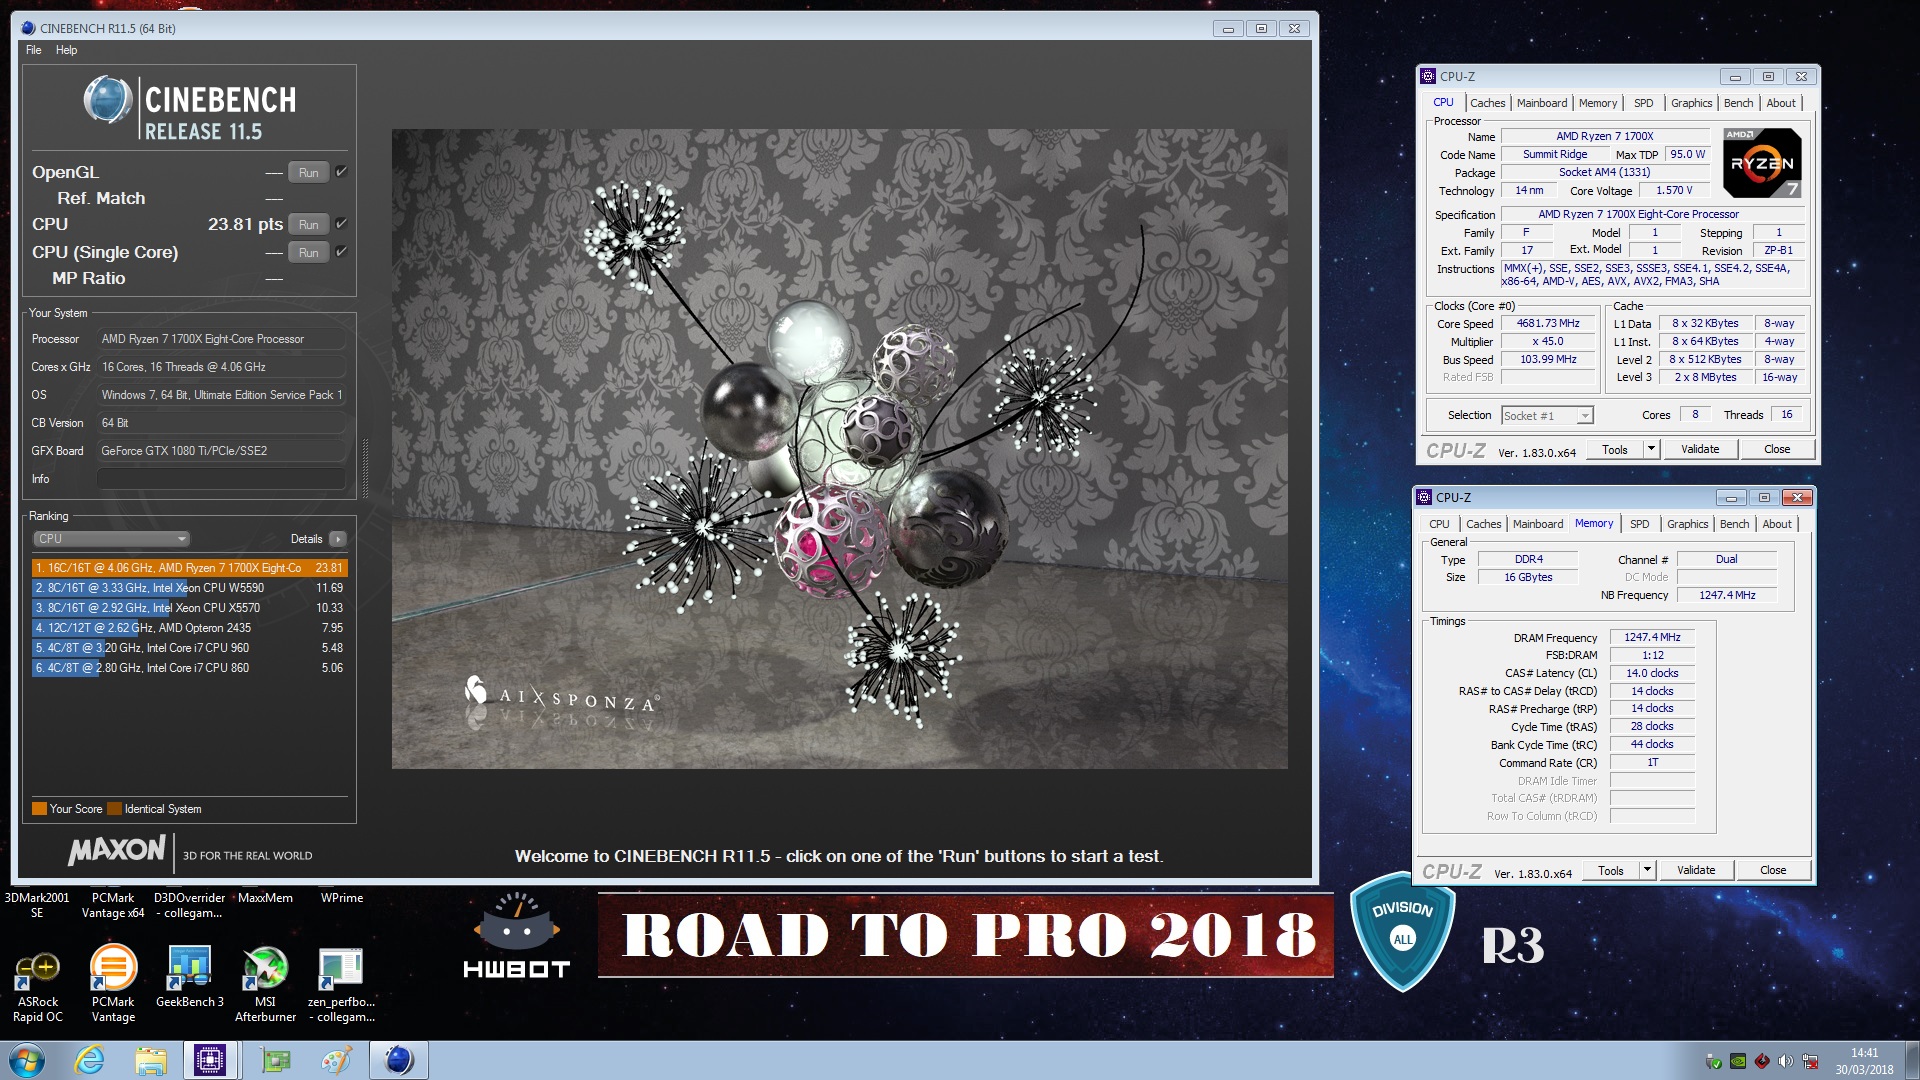Open red diamond system tray icon
1920x1080 pixels.
pyautogui.click(x=1762, y=1061)
